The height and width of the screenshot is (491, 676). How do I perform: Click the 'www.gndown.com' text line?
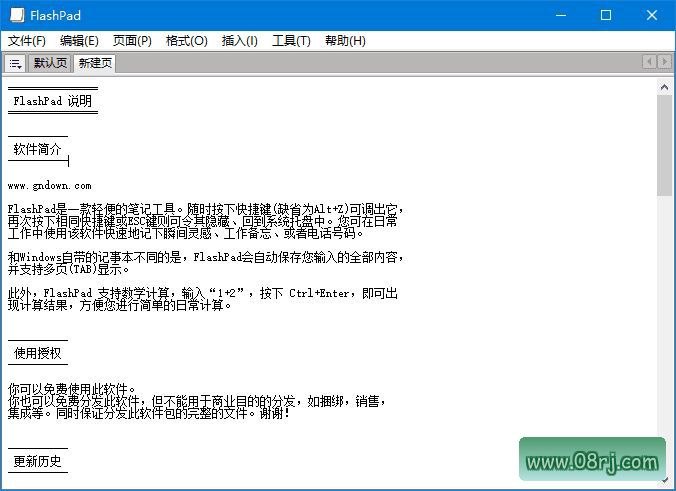click(x=50, y=186)
